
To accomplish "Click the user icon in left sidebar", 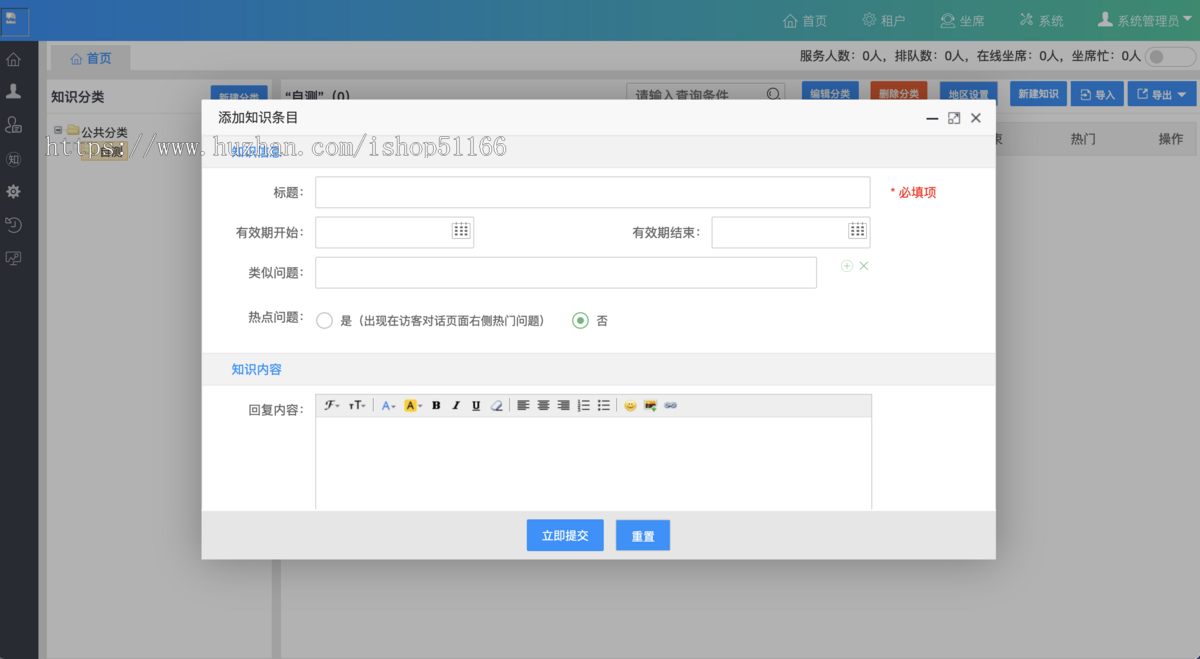I will pyautogui.click(x=14, y=91).
